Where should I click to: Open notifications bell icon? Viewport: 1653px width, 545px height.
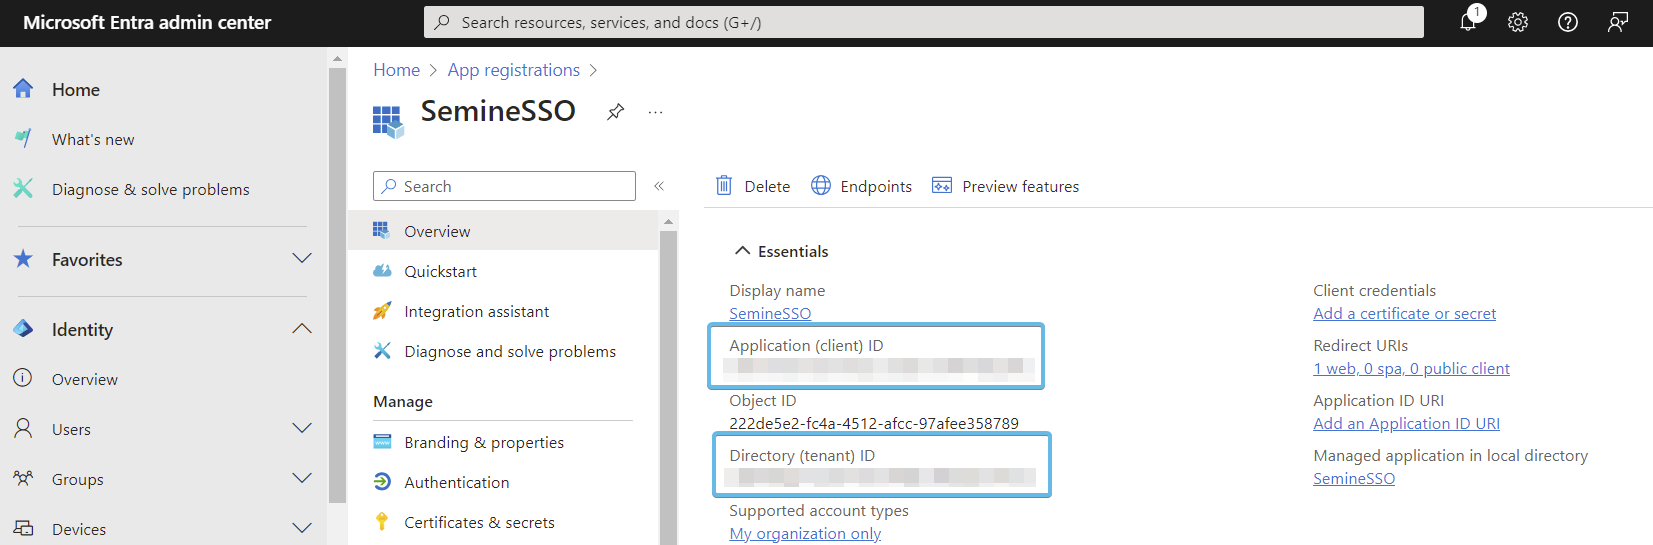[x=1468, y=22]
